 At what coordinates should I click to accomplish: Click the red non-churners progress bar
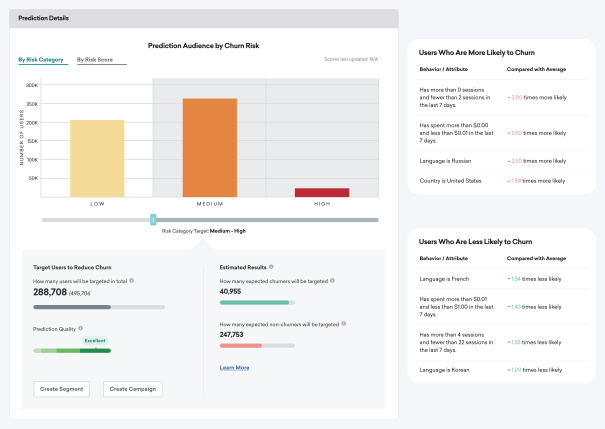257,346
